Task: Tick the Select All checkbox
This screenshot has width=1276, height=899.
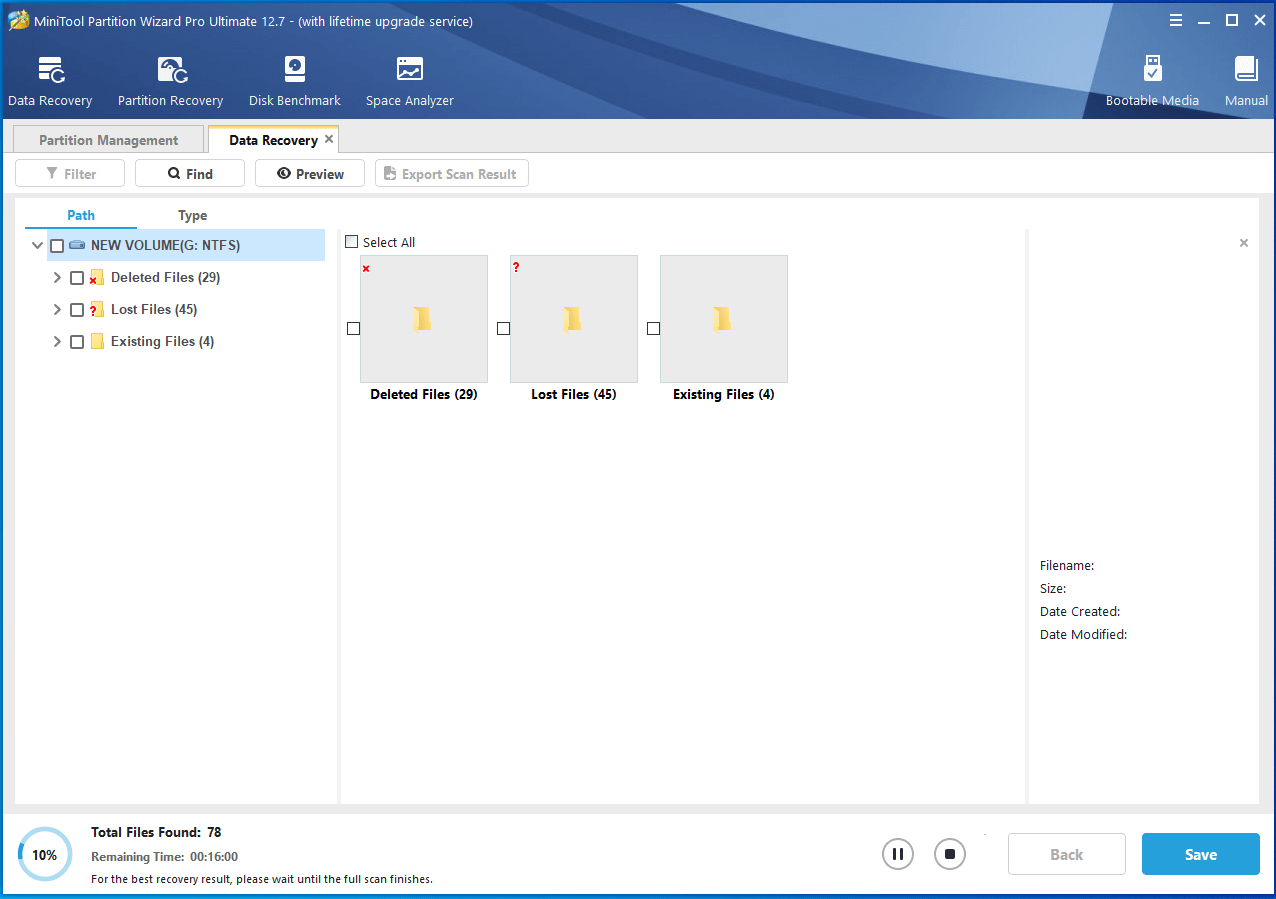Action: coord(351,242)
